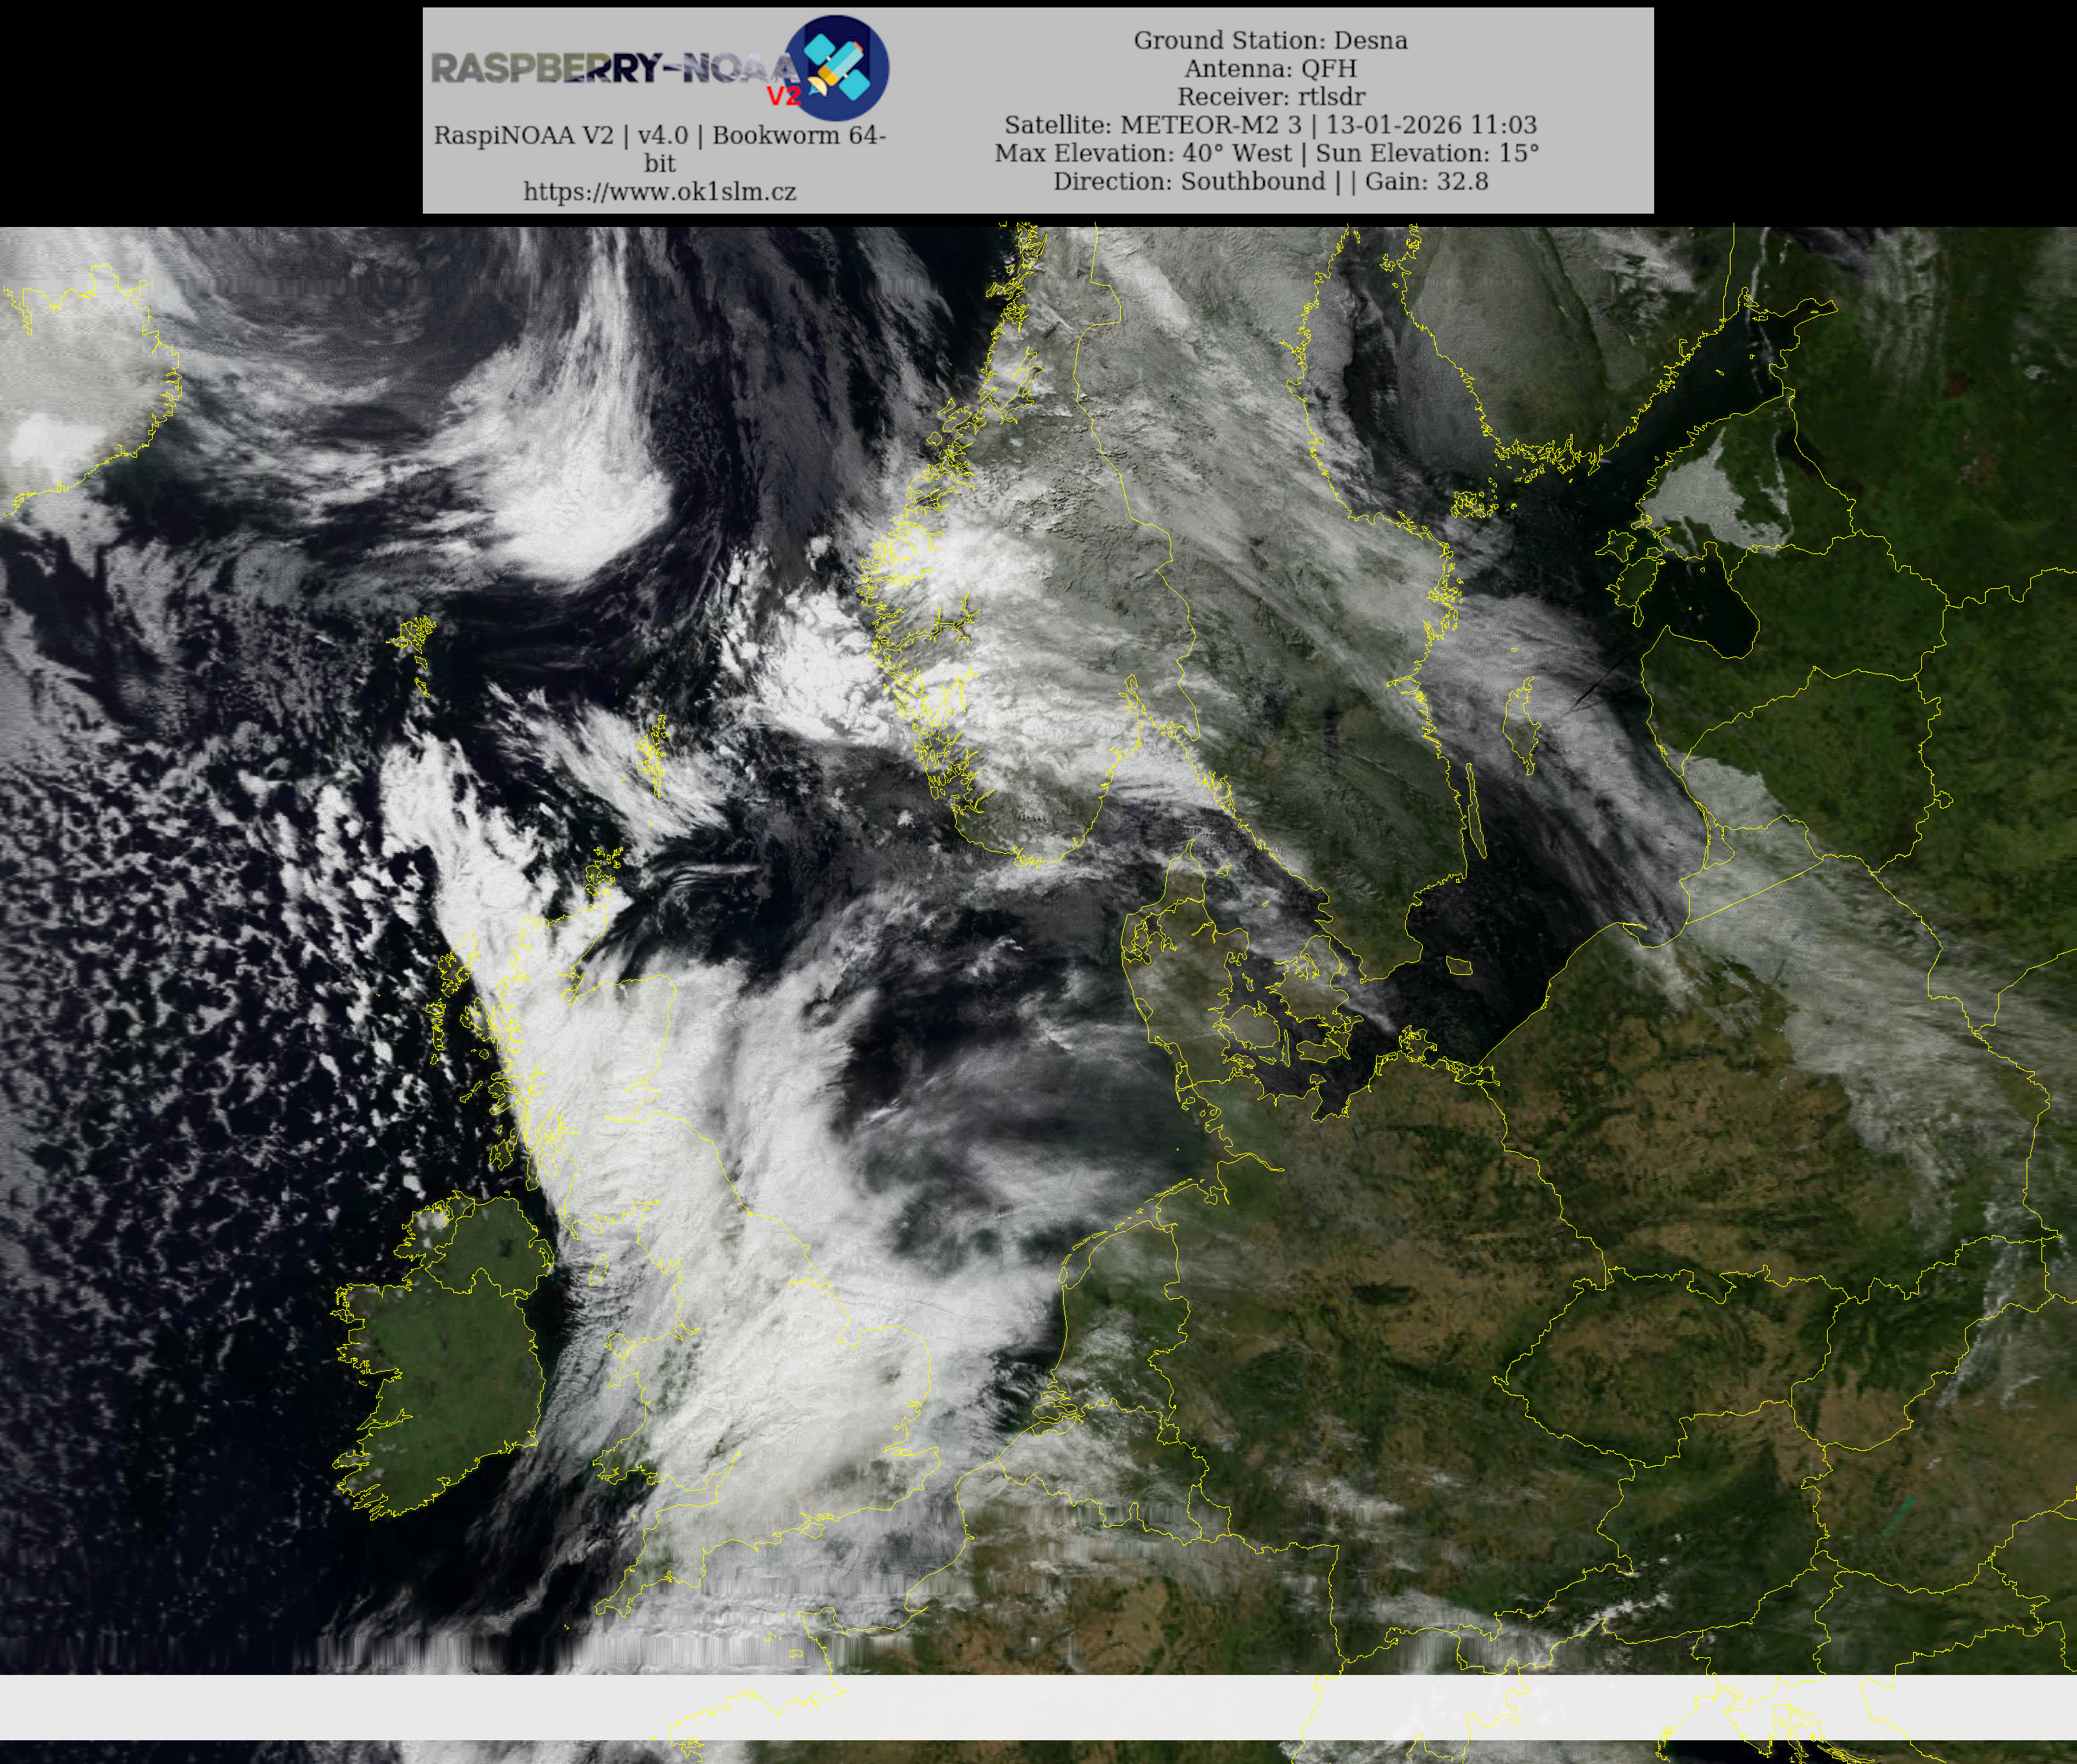Click the Direction: Southbound Gain text
2077x1764 pixels.
coord(1269,181)
